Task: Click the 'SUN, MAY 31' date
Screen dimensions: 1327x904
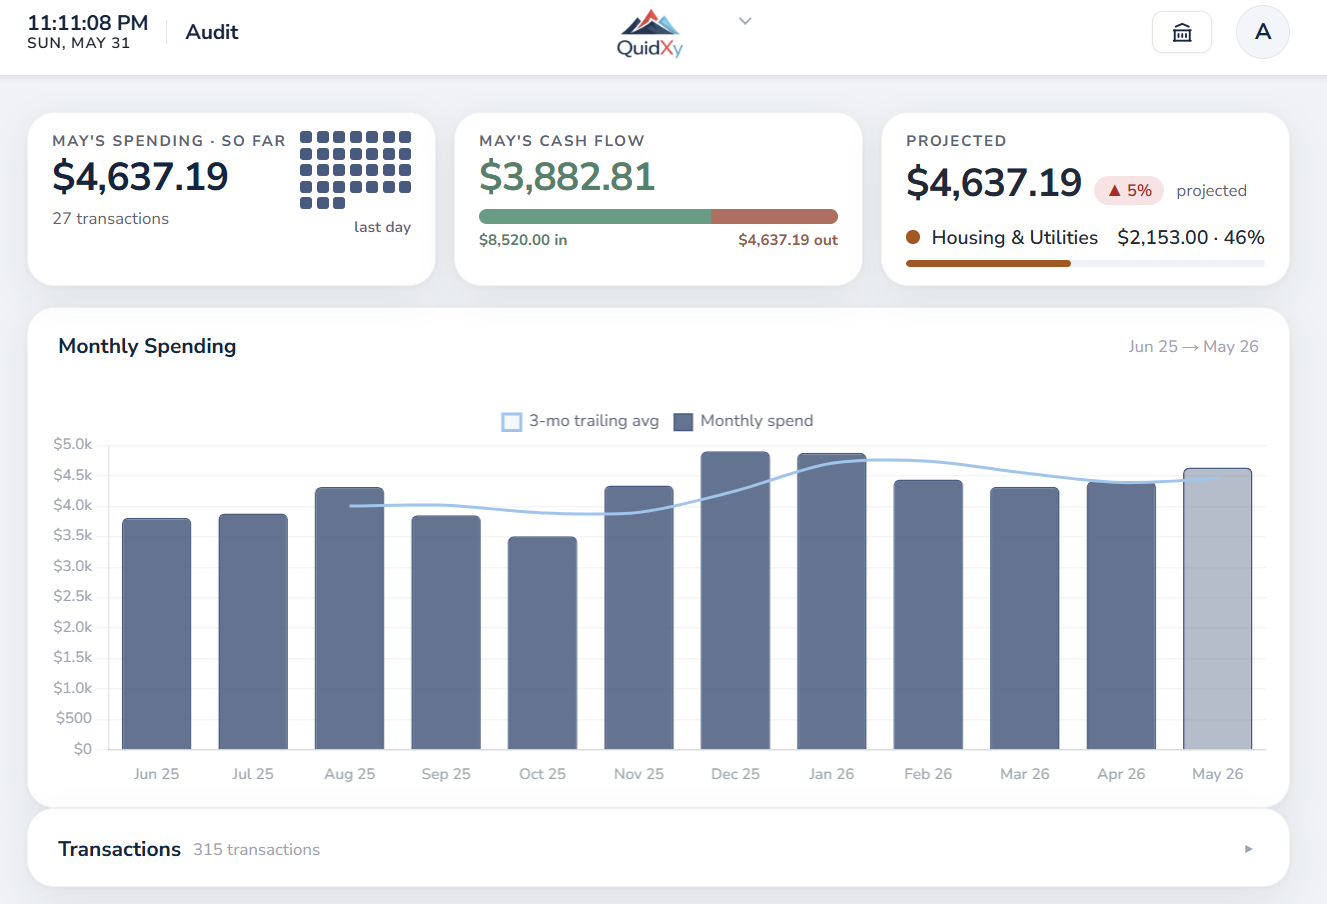Action: coord(79,43)
